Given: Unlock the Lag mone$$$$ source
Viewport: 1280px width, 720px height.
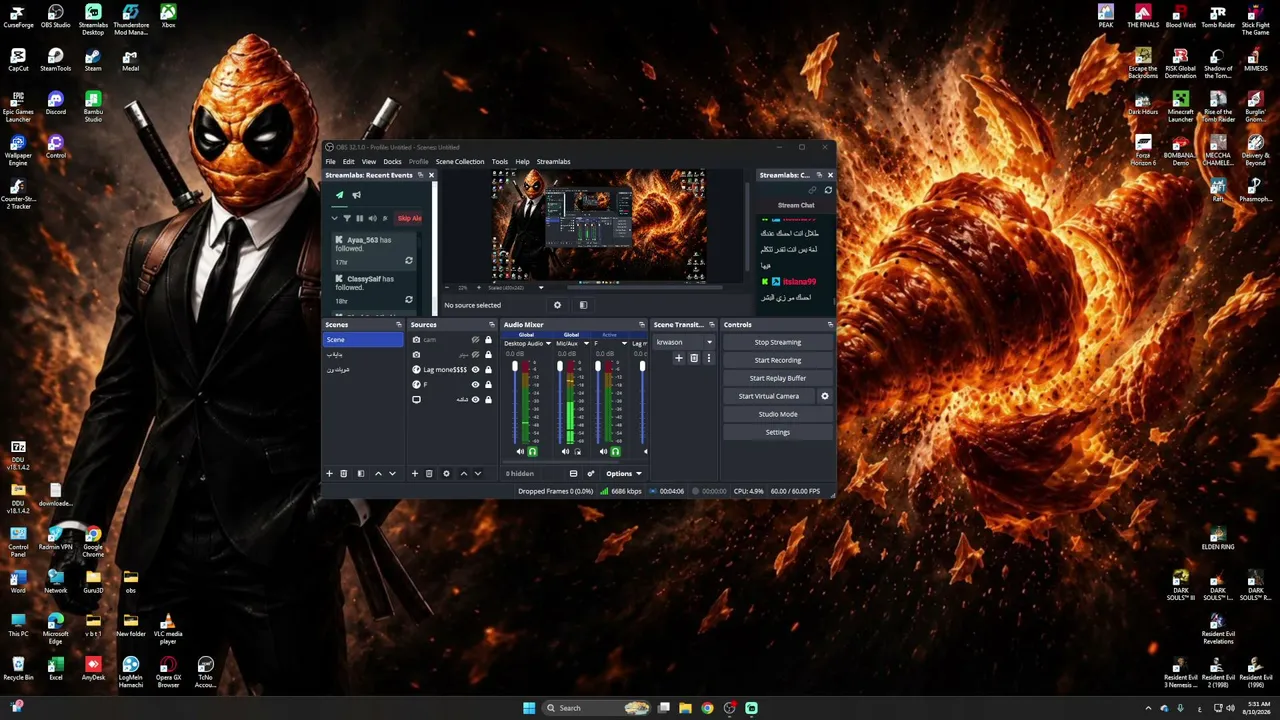Looking at the screenshot, I should coord(488,370).
